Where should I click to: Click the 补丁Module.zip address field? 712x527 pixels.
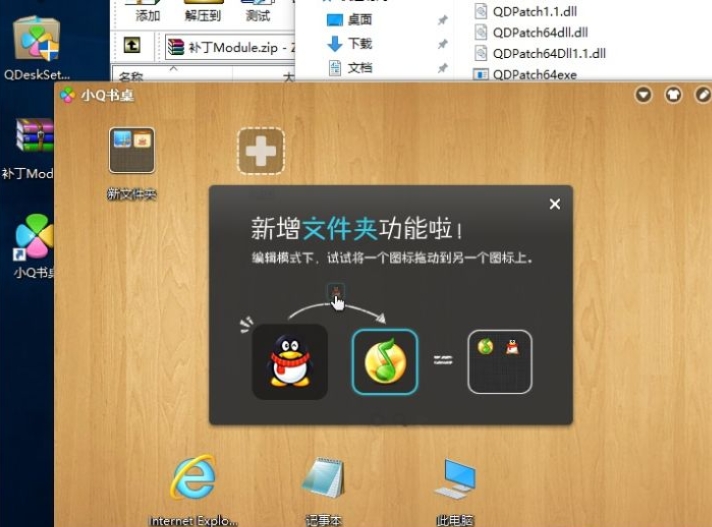point(230,47)
